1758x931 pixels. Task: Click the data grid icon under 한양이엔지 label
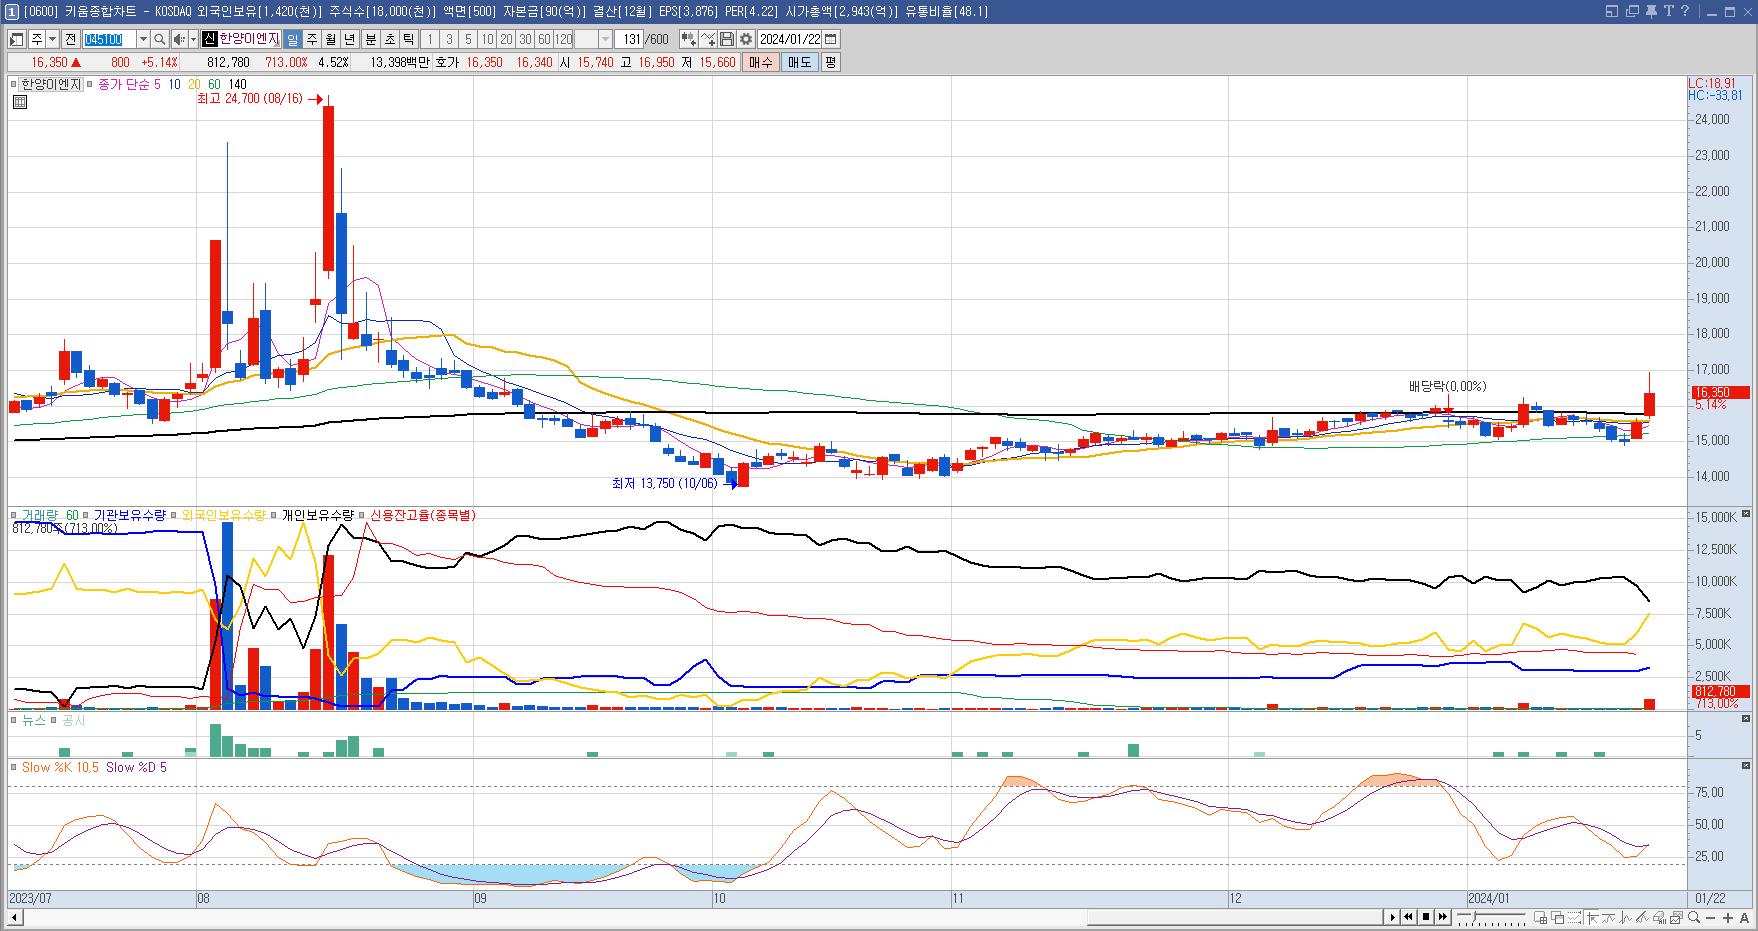[x=20, y=102]
